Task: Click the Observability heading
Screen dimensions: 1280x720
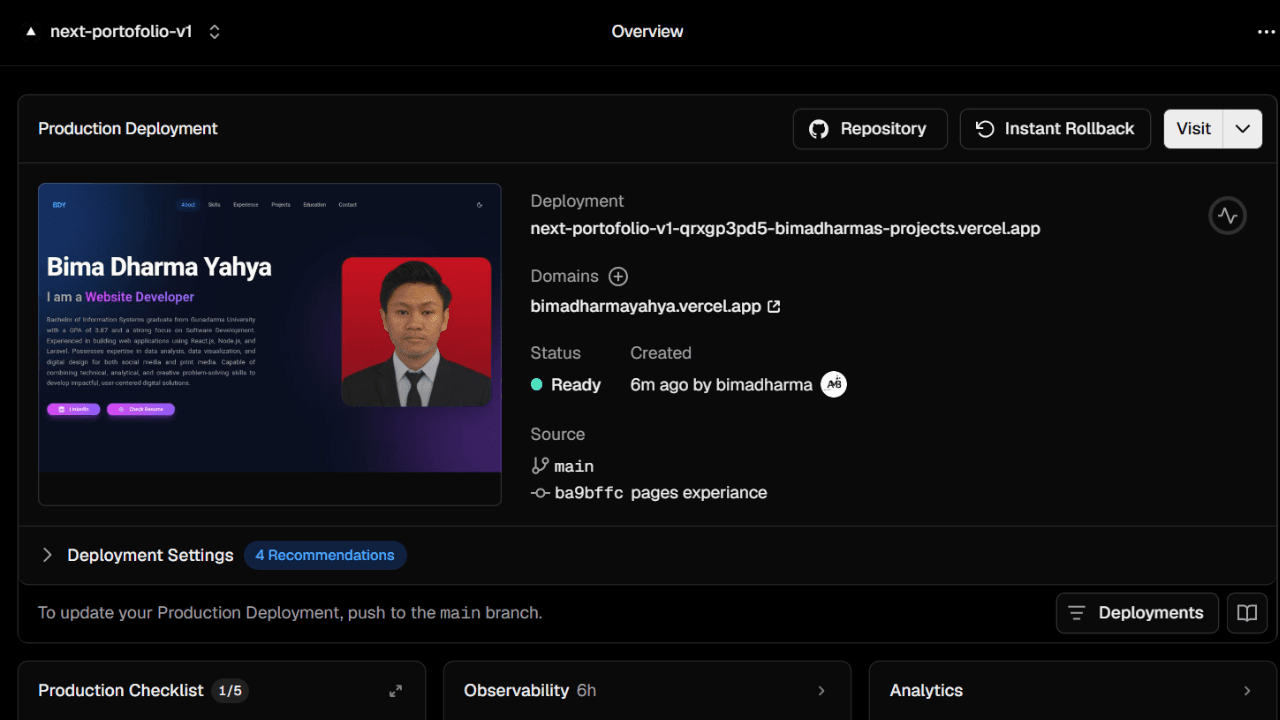Action: point(516,691)
